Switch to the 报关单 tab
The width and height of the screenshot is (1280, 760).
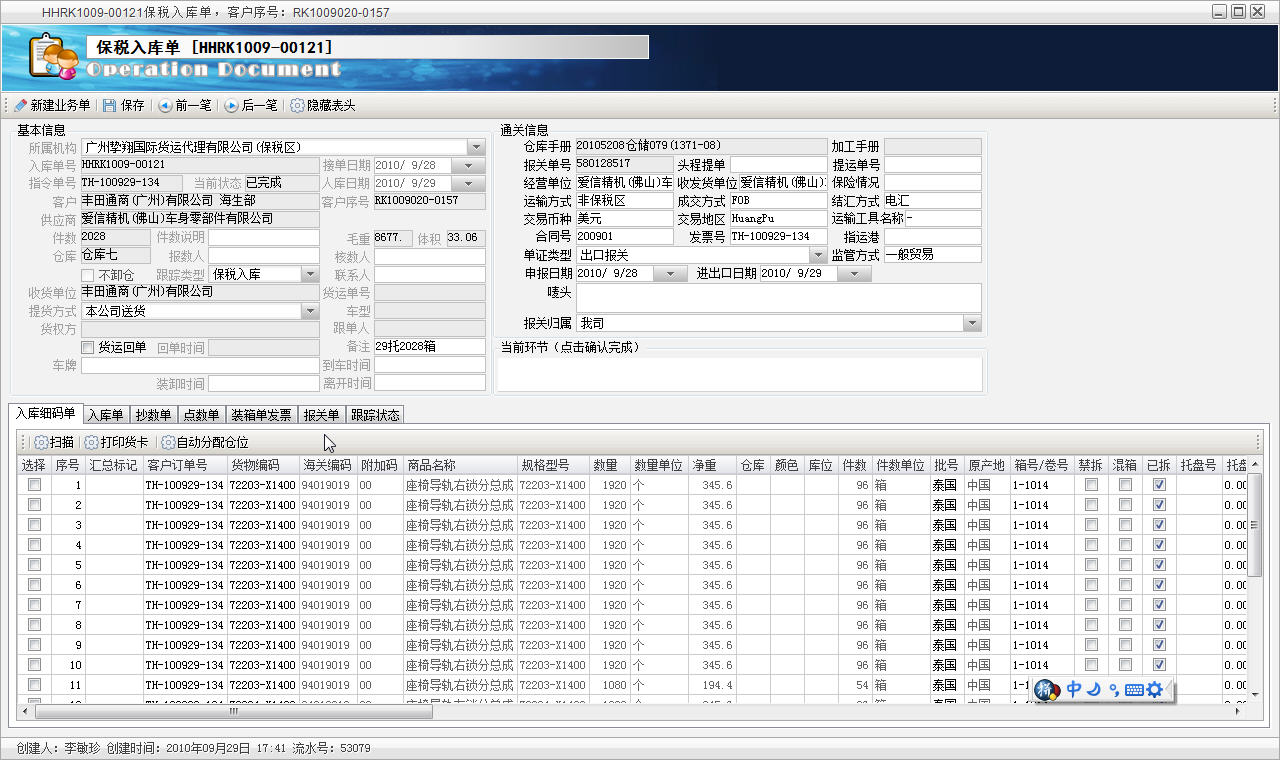pyautogui.click(x=321, y=415)
